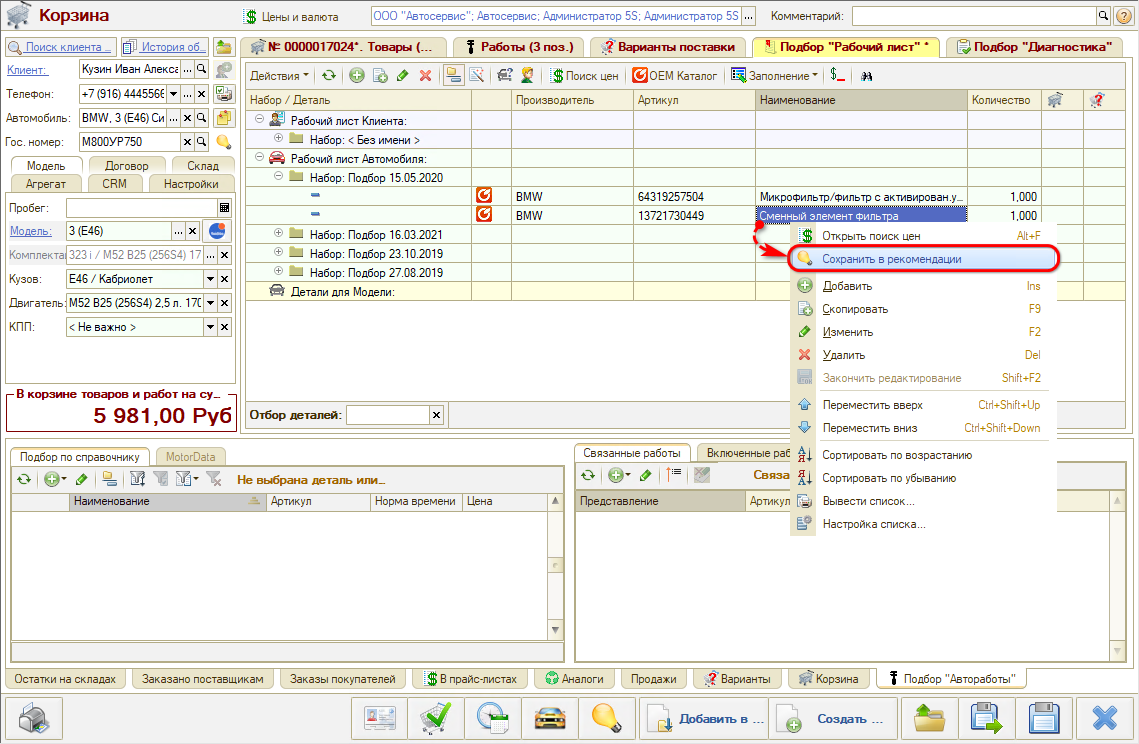Click the plain floppy disk save icon

tap(1044, 719)
